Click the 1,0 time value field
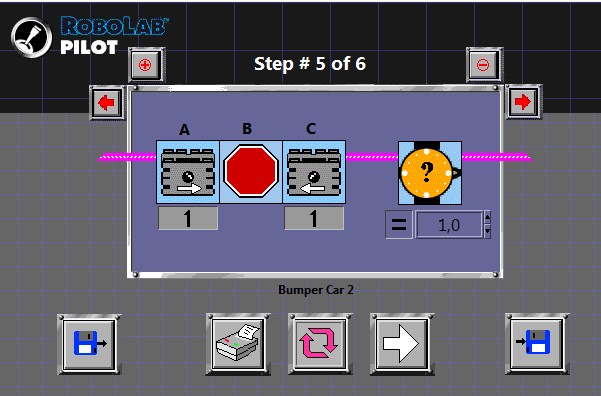Viewport: 601px width, 396px height. (x=449, y=225)
